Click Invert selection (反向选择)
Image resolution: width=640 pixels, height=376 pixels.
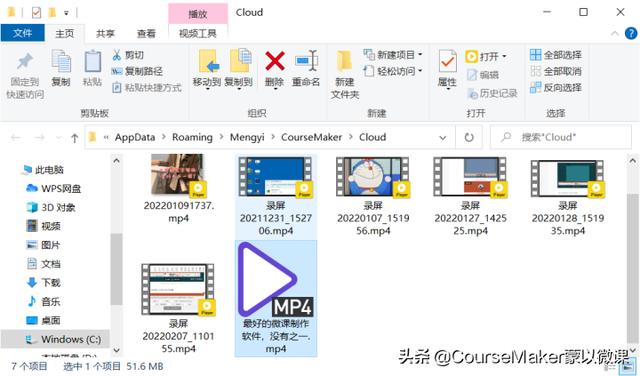[556, 87]
